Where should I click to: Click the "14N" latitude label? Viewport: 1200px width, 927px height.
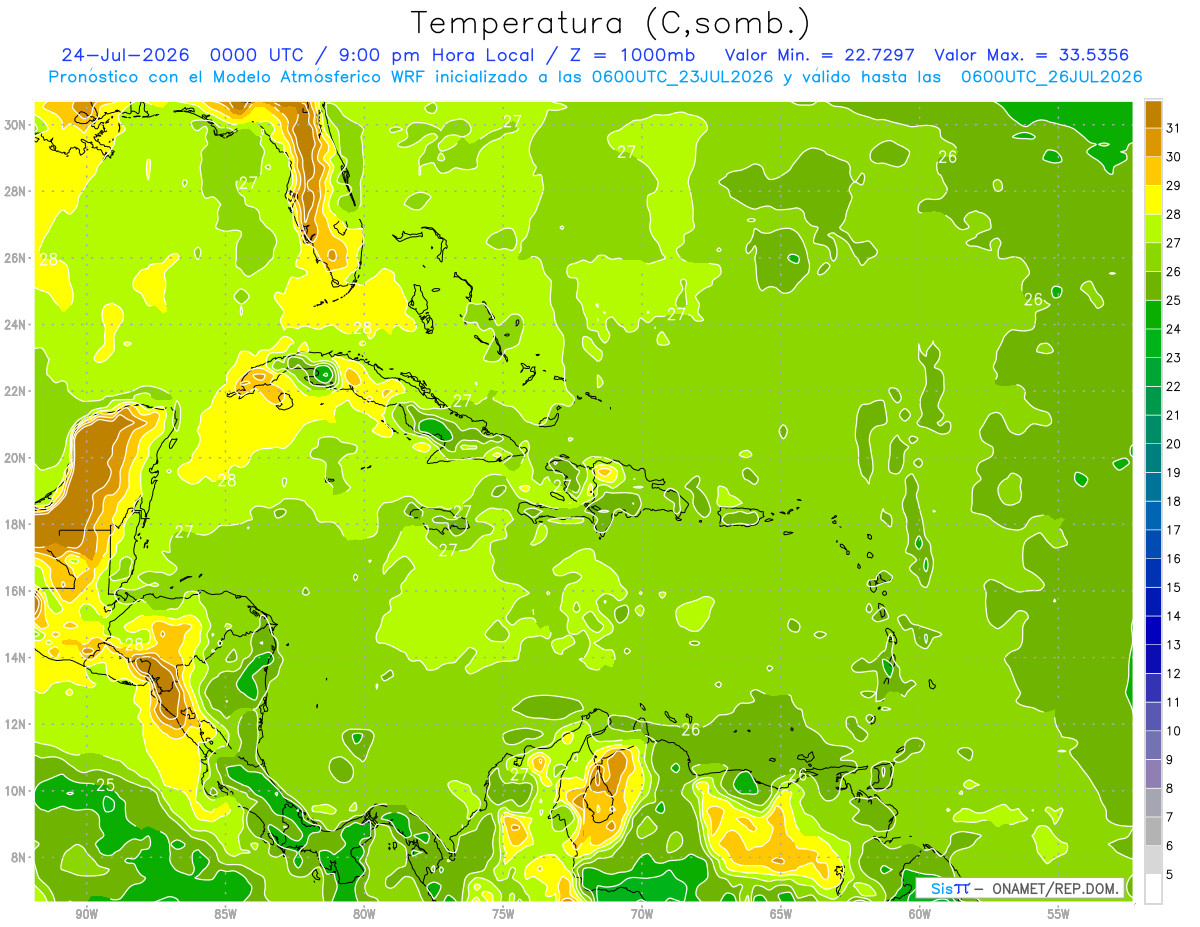coord(15,657)
